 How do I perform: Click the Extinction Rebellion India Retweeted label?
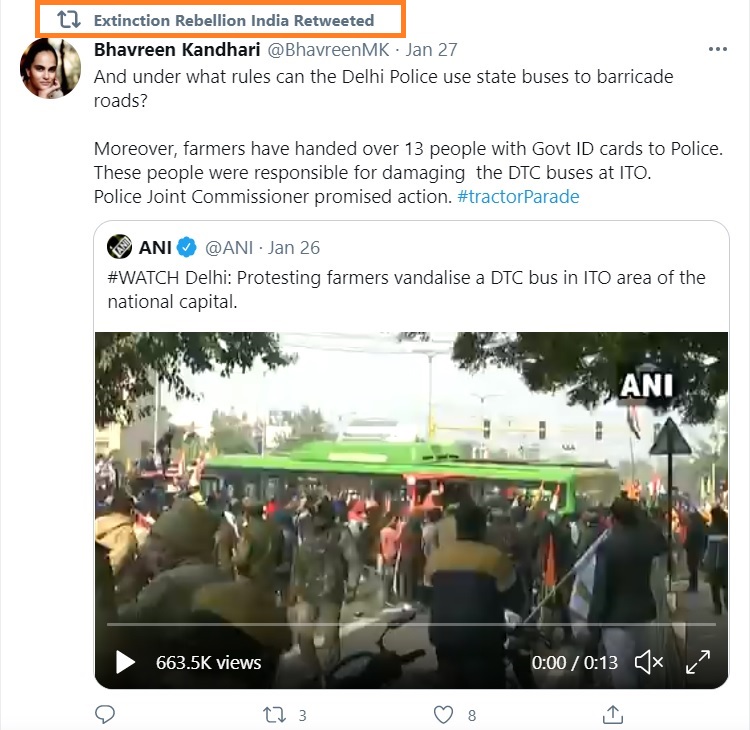pyautogui.click(x=234, y=20)
